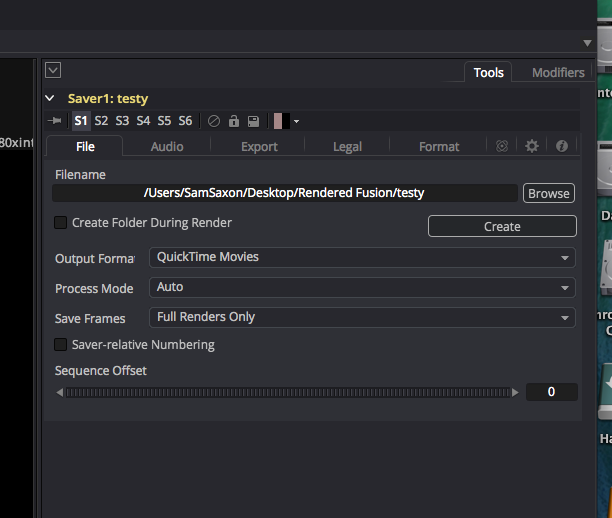
Task: Select settings version S4
Action: tap(143, 121)
